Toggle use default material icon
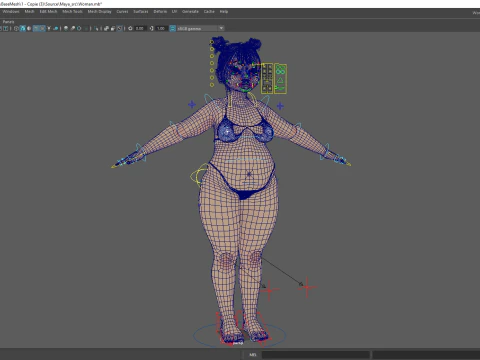Screen dimensions: 480x360 tap(29, 29)
